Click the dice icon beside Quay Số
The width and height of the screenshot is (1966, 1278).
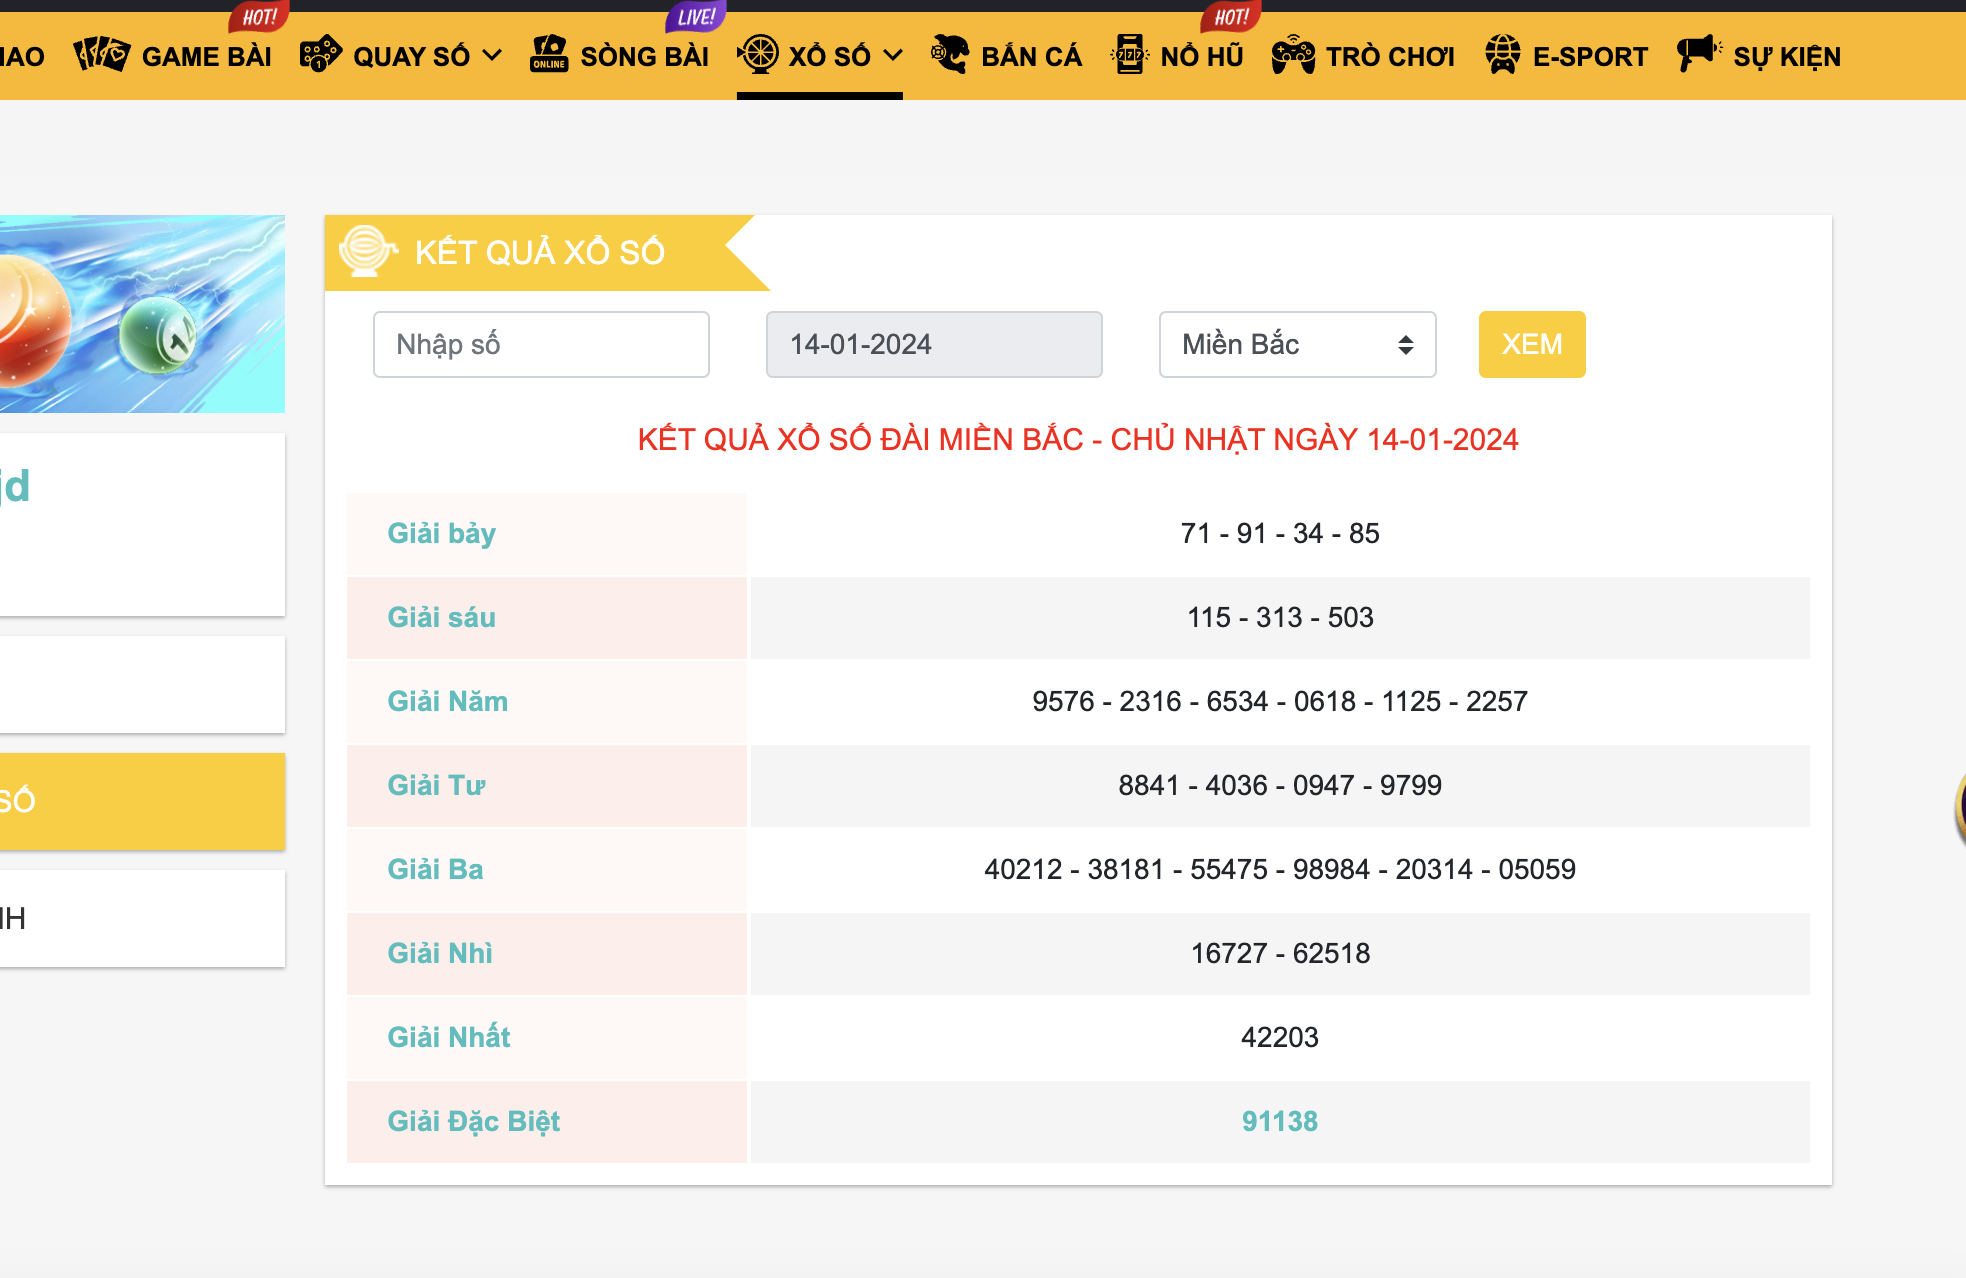(x=320, y=55)
